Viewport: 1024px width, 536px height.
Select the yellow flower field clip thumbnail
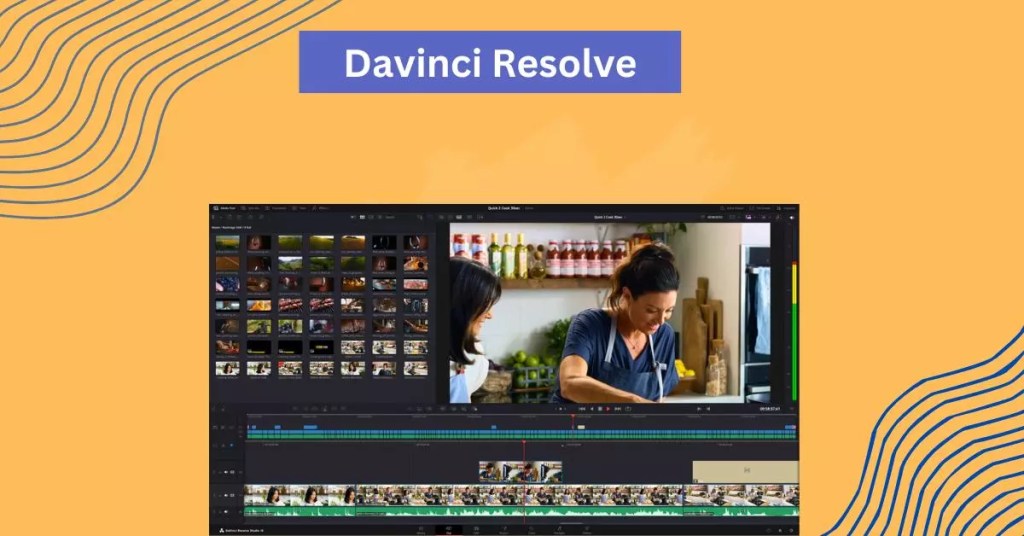(x=227, y=242)
